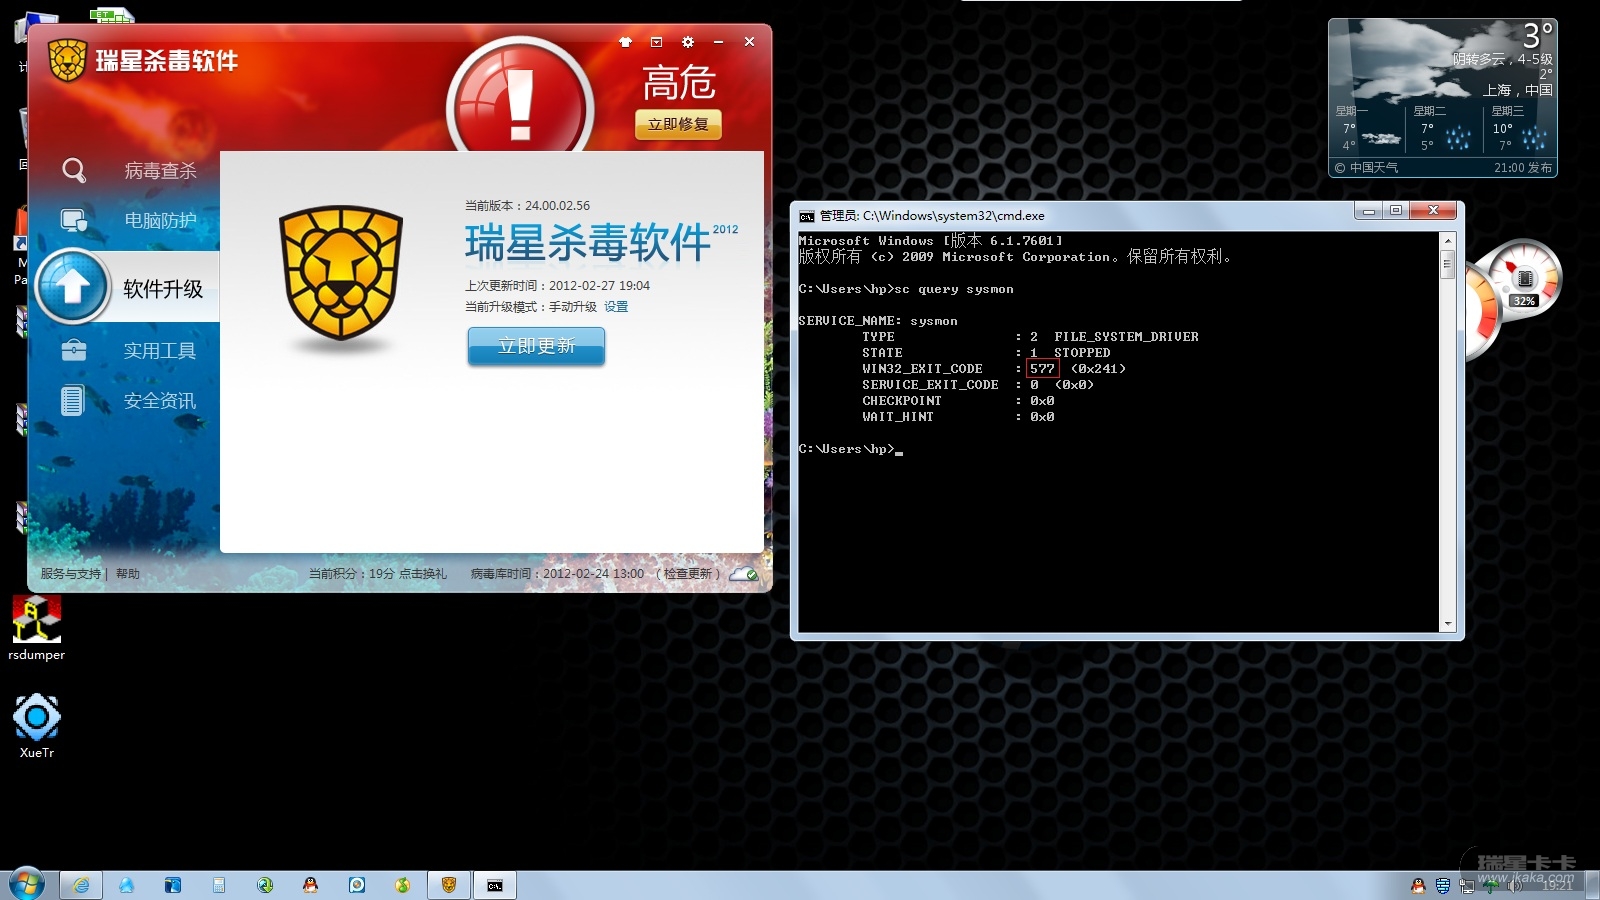This screenshot has height=900, width=1600.
Task: Click the green globe browser taskbar icon
Action: tap(265, 885)
